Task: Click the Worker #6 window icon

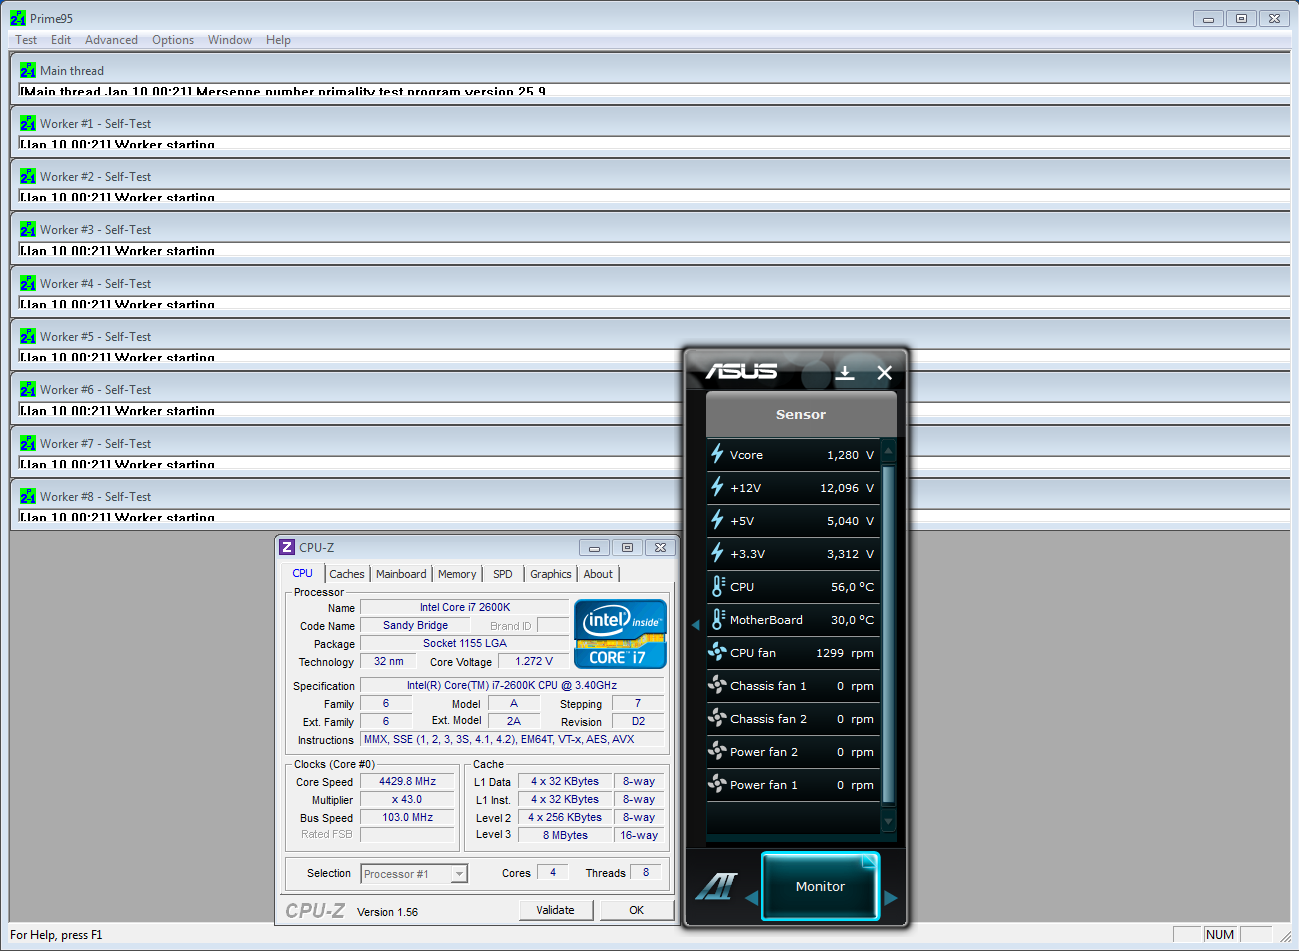Action: click(x=28, y=389)
